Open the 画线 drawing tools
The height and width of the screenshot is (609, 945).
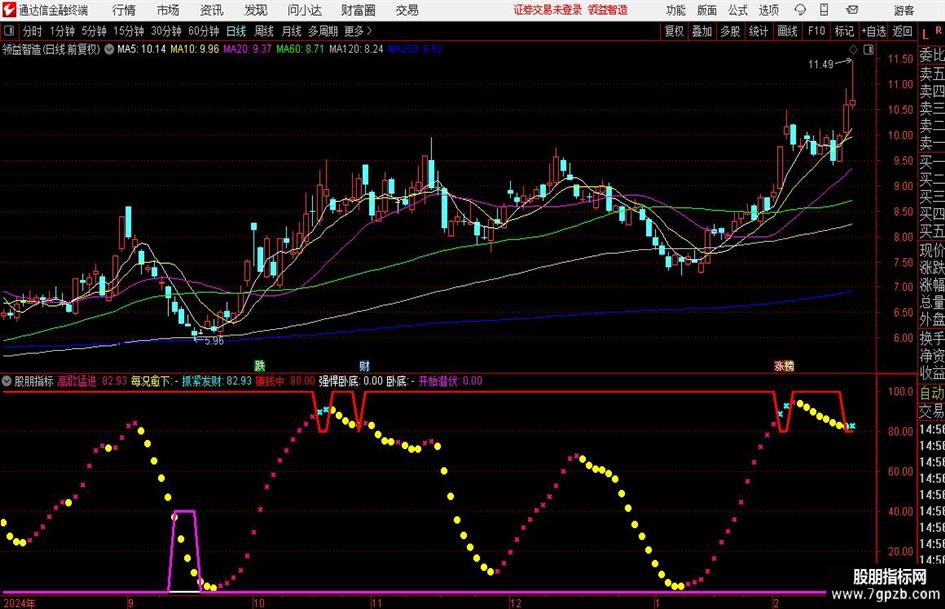point(787,31)
